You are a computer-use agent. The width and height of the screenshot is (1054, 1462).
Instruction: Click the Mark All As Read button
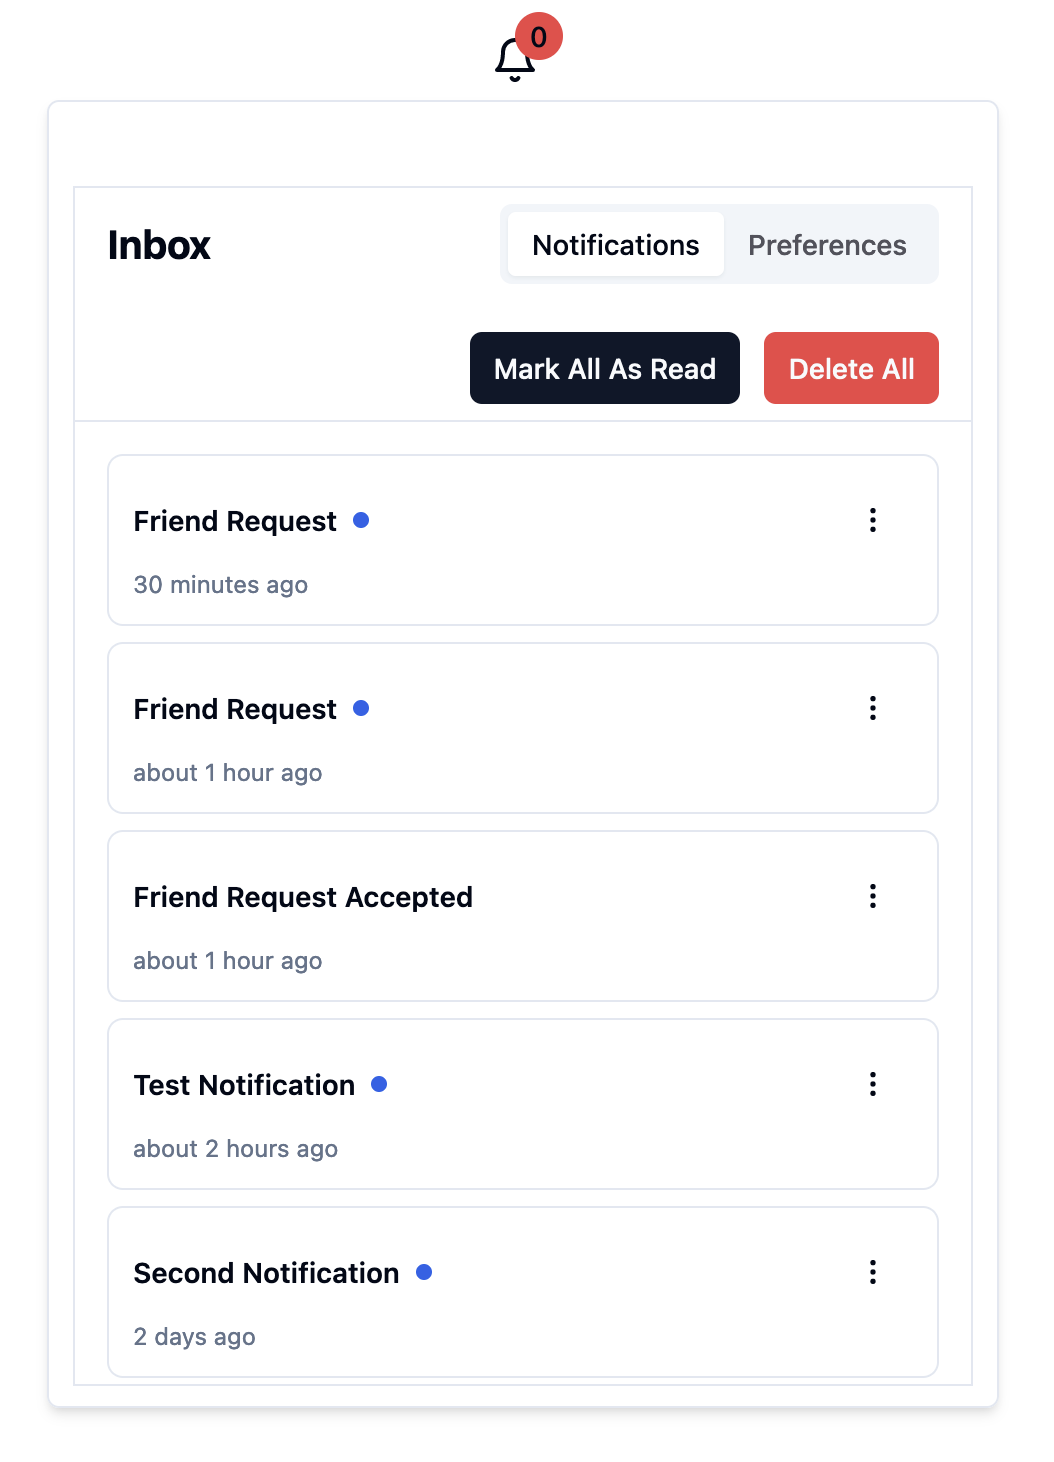[x=605, y=368]
